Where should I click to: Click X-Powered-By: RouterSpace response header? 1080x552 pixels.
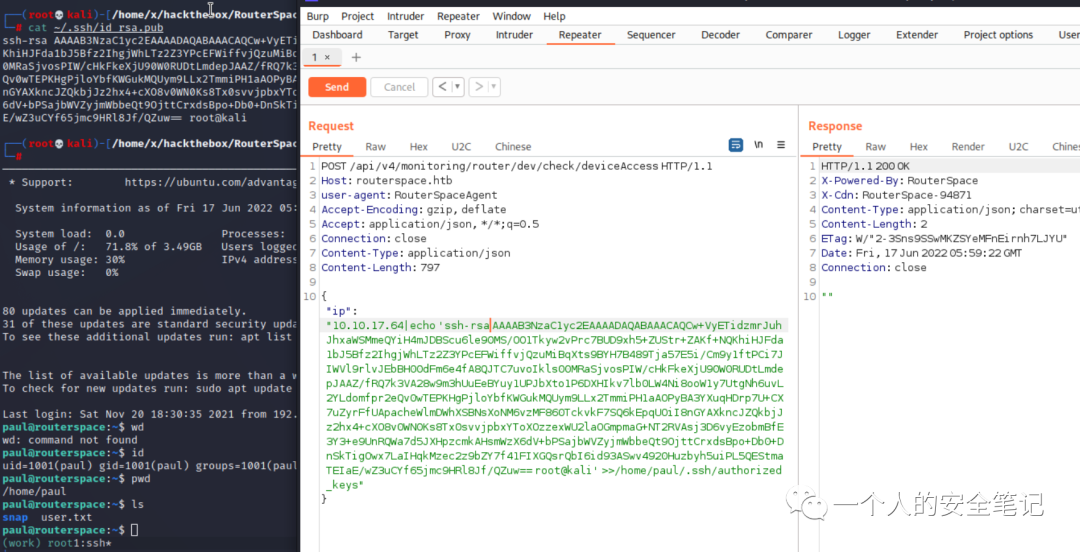click(900, 181)
